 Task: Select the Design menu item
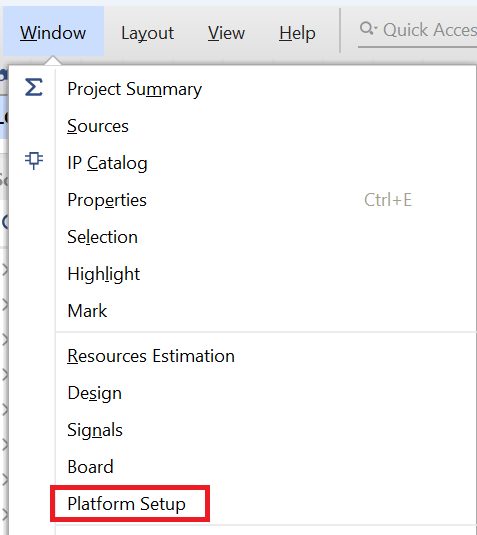point(266,393)
